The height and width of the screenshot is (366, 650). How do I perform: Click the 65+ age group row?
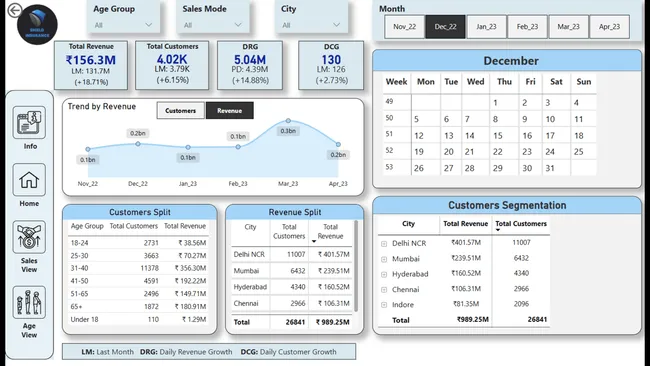click(138, 307)
